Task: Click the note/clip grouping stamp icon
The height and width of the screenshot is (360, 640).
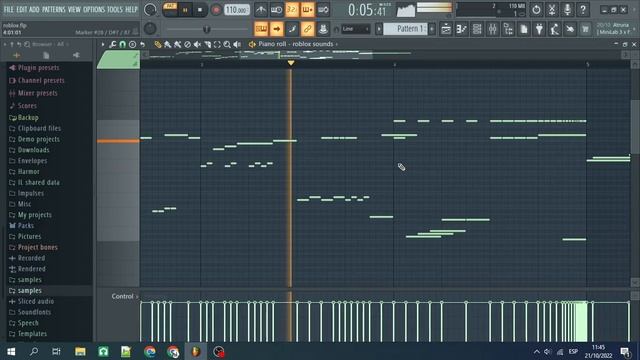Action: [x=323, y=29]
